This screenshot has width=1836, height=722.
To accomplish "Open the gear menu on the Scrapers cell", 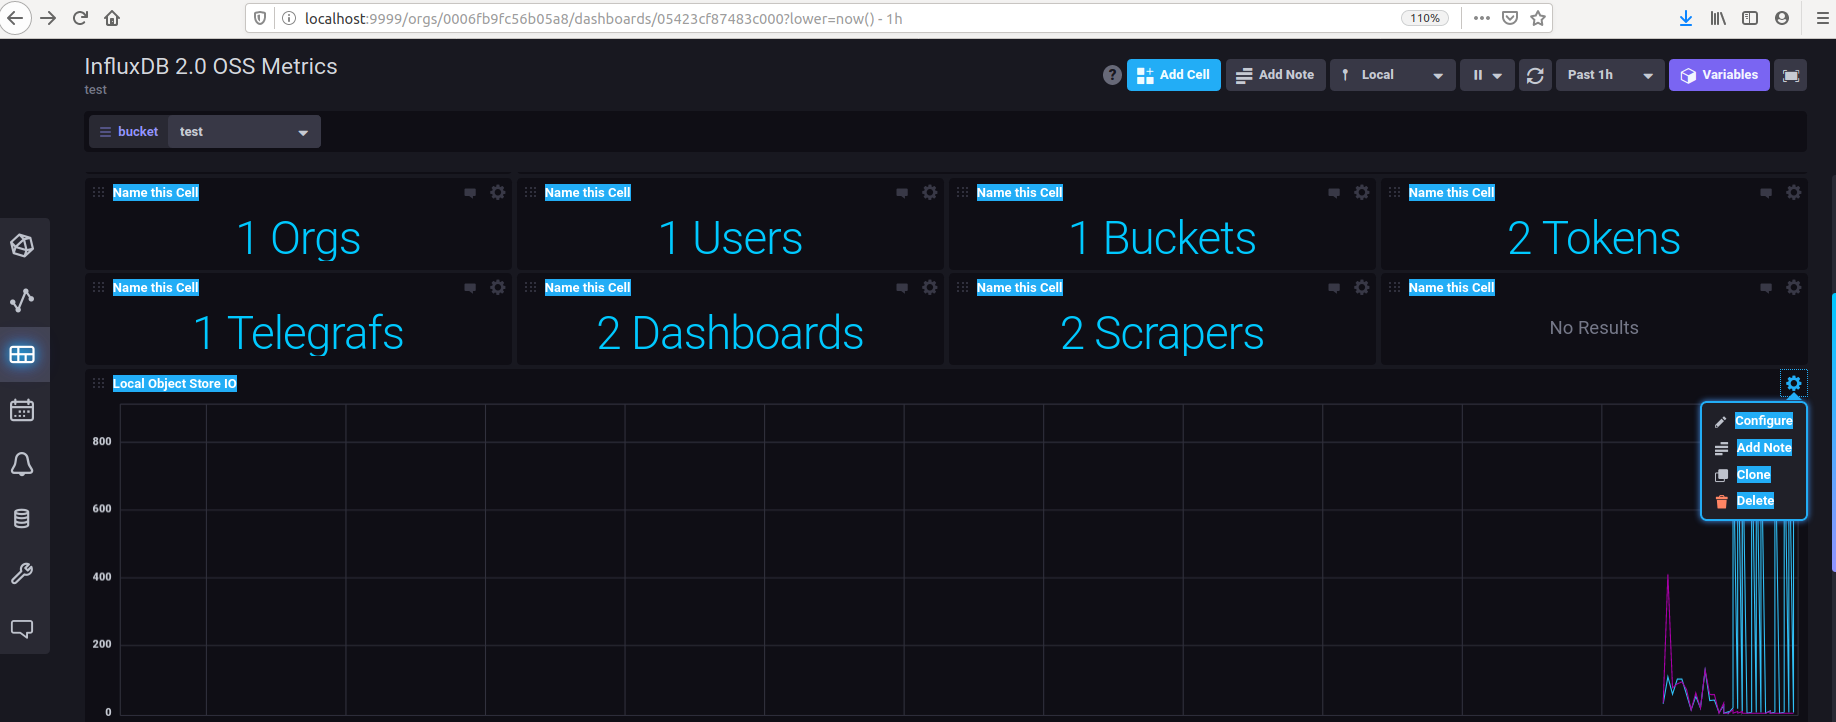I will 1362,287.
